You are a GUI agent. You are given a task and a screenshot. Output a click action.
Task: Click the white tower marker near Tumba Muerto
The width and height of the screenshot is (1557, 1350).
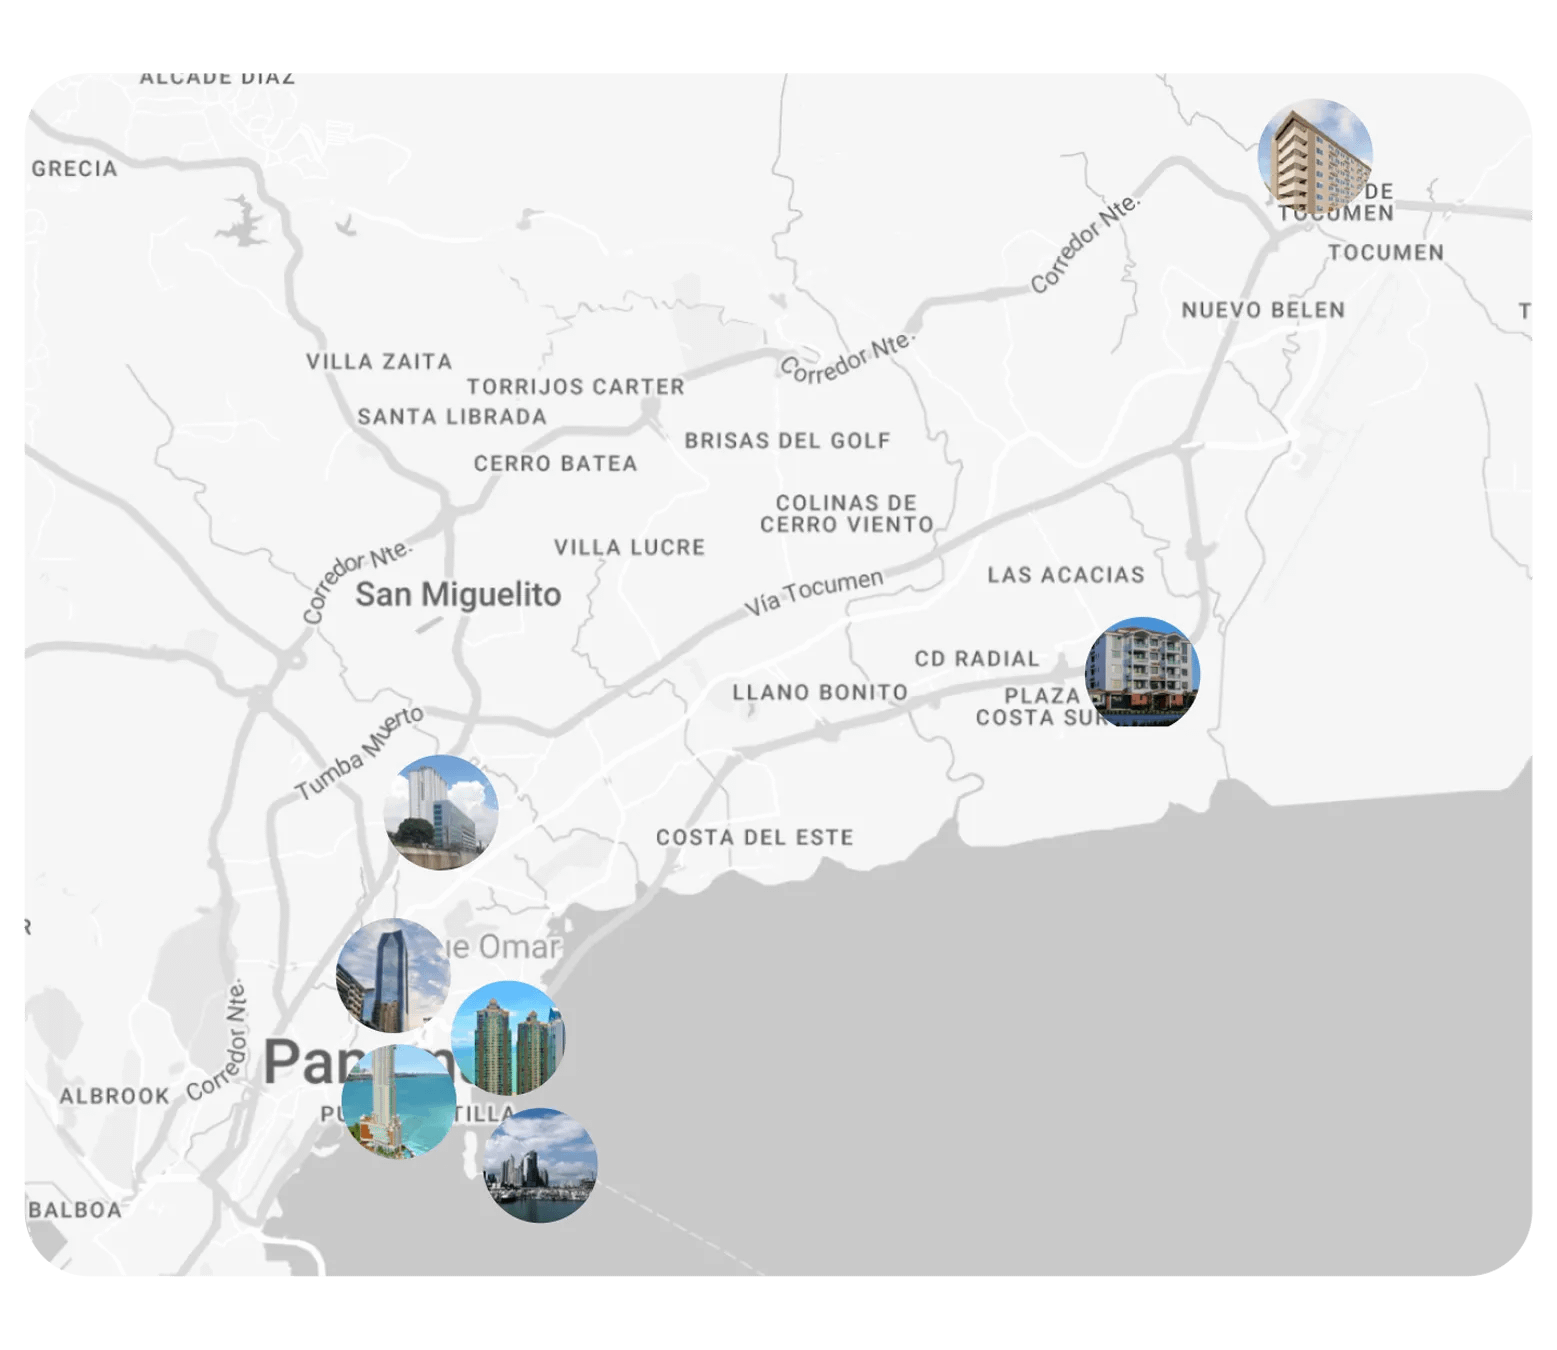pos(441,812)
